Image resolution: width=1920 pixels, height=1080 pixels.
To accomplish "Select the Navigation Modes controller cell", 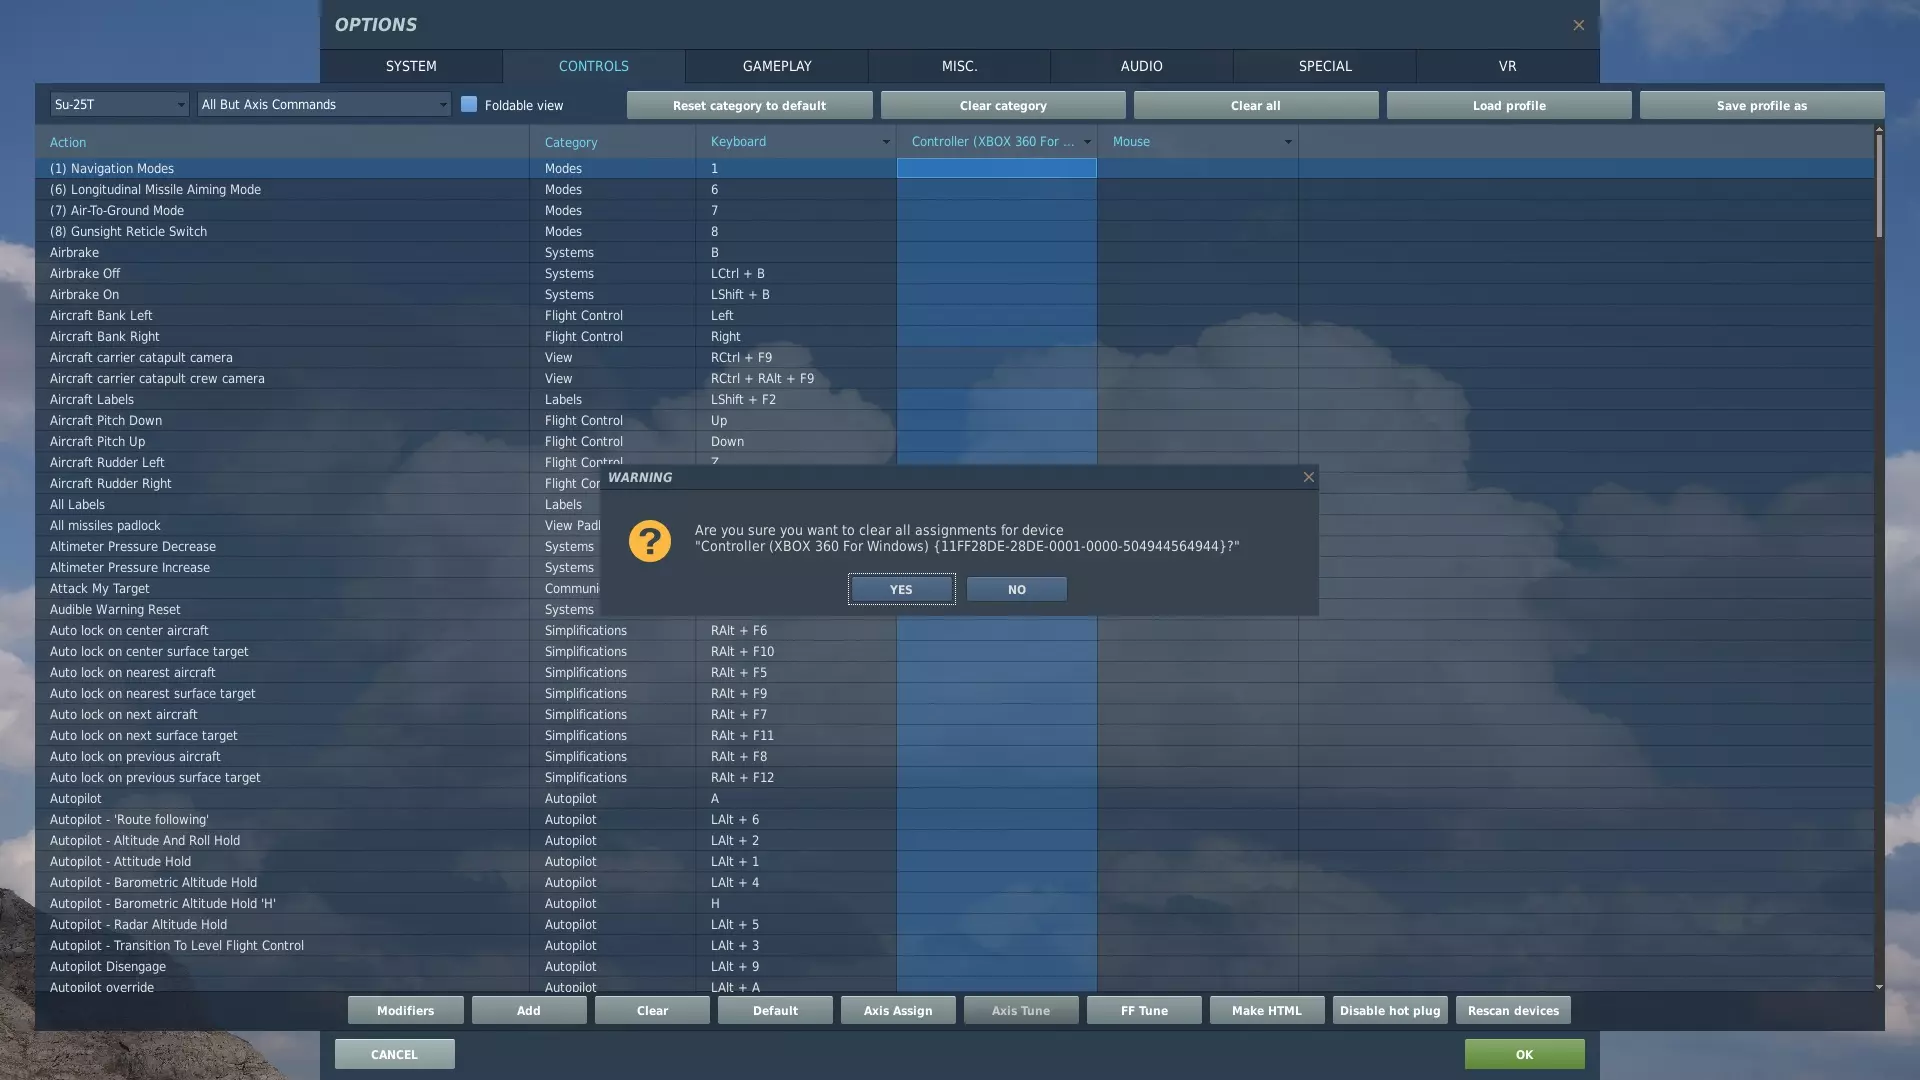I will click(x=996, y=169).
